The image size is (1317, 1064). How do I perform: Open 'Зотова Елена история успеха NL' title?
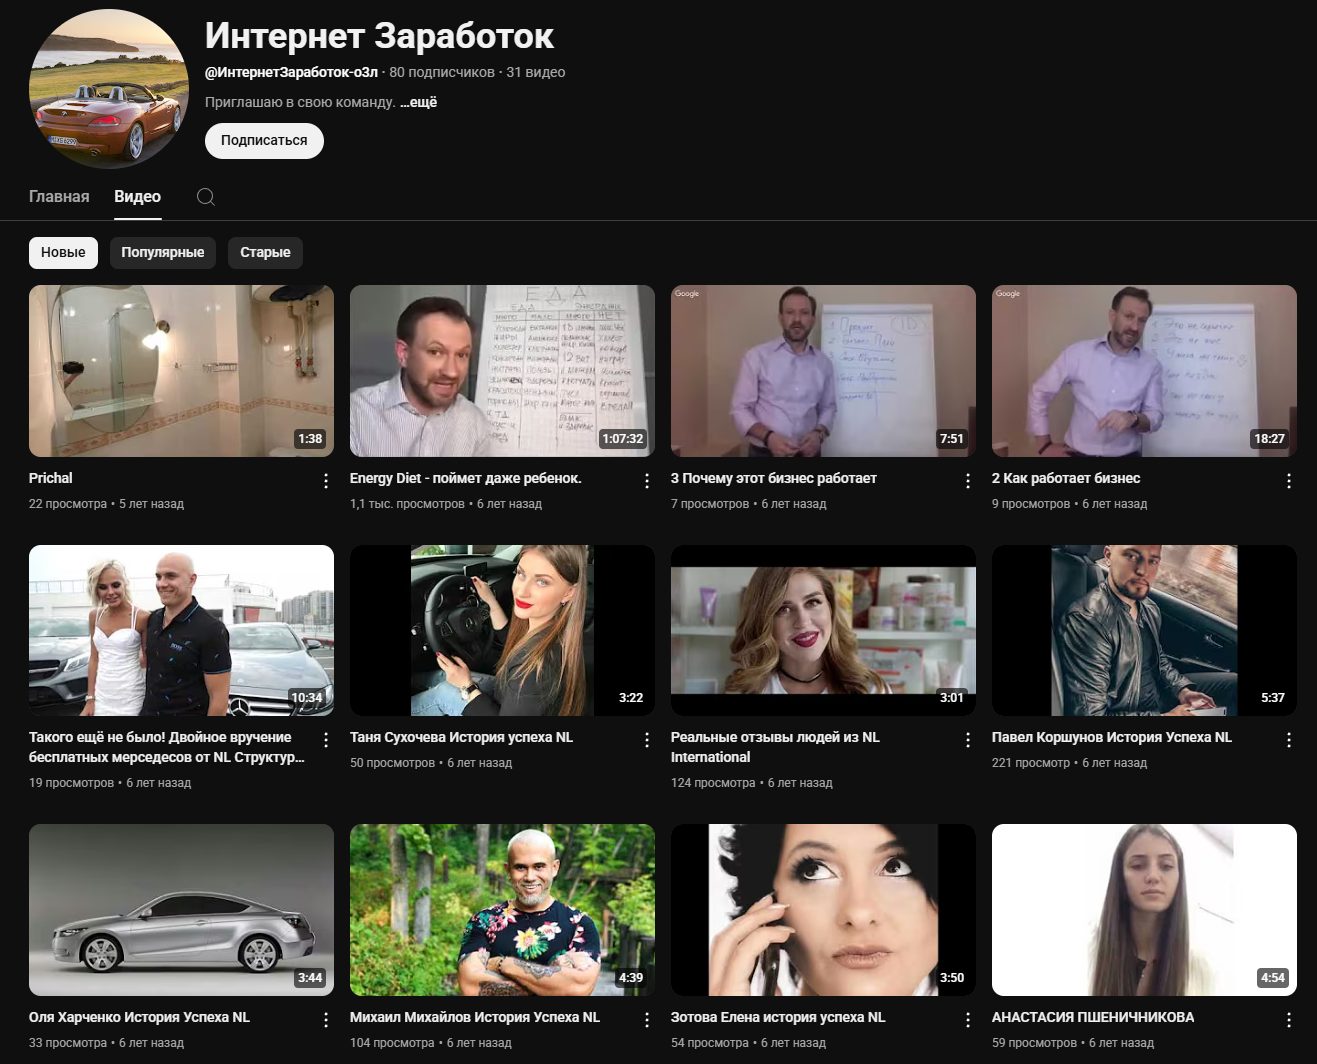778,1017
